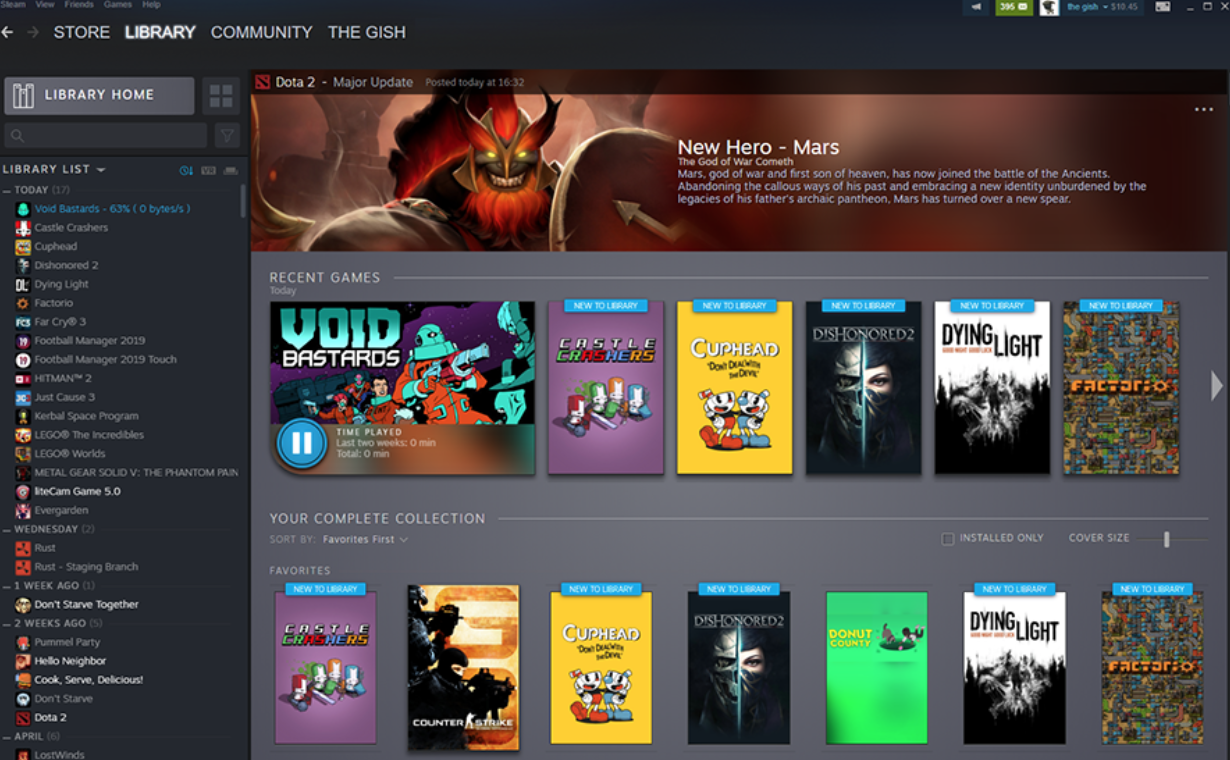
Task: Select Dishonored 2 icon in library list
Action: click(23, 266)
